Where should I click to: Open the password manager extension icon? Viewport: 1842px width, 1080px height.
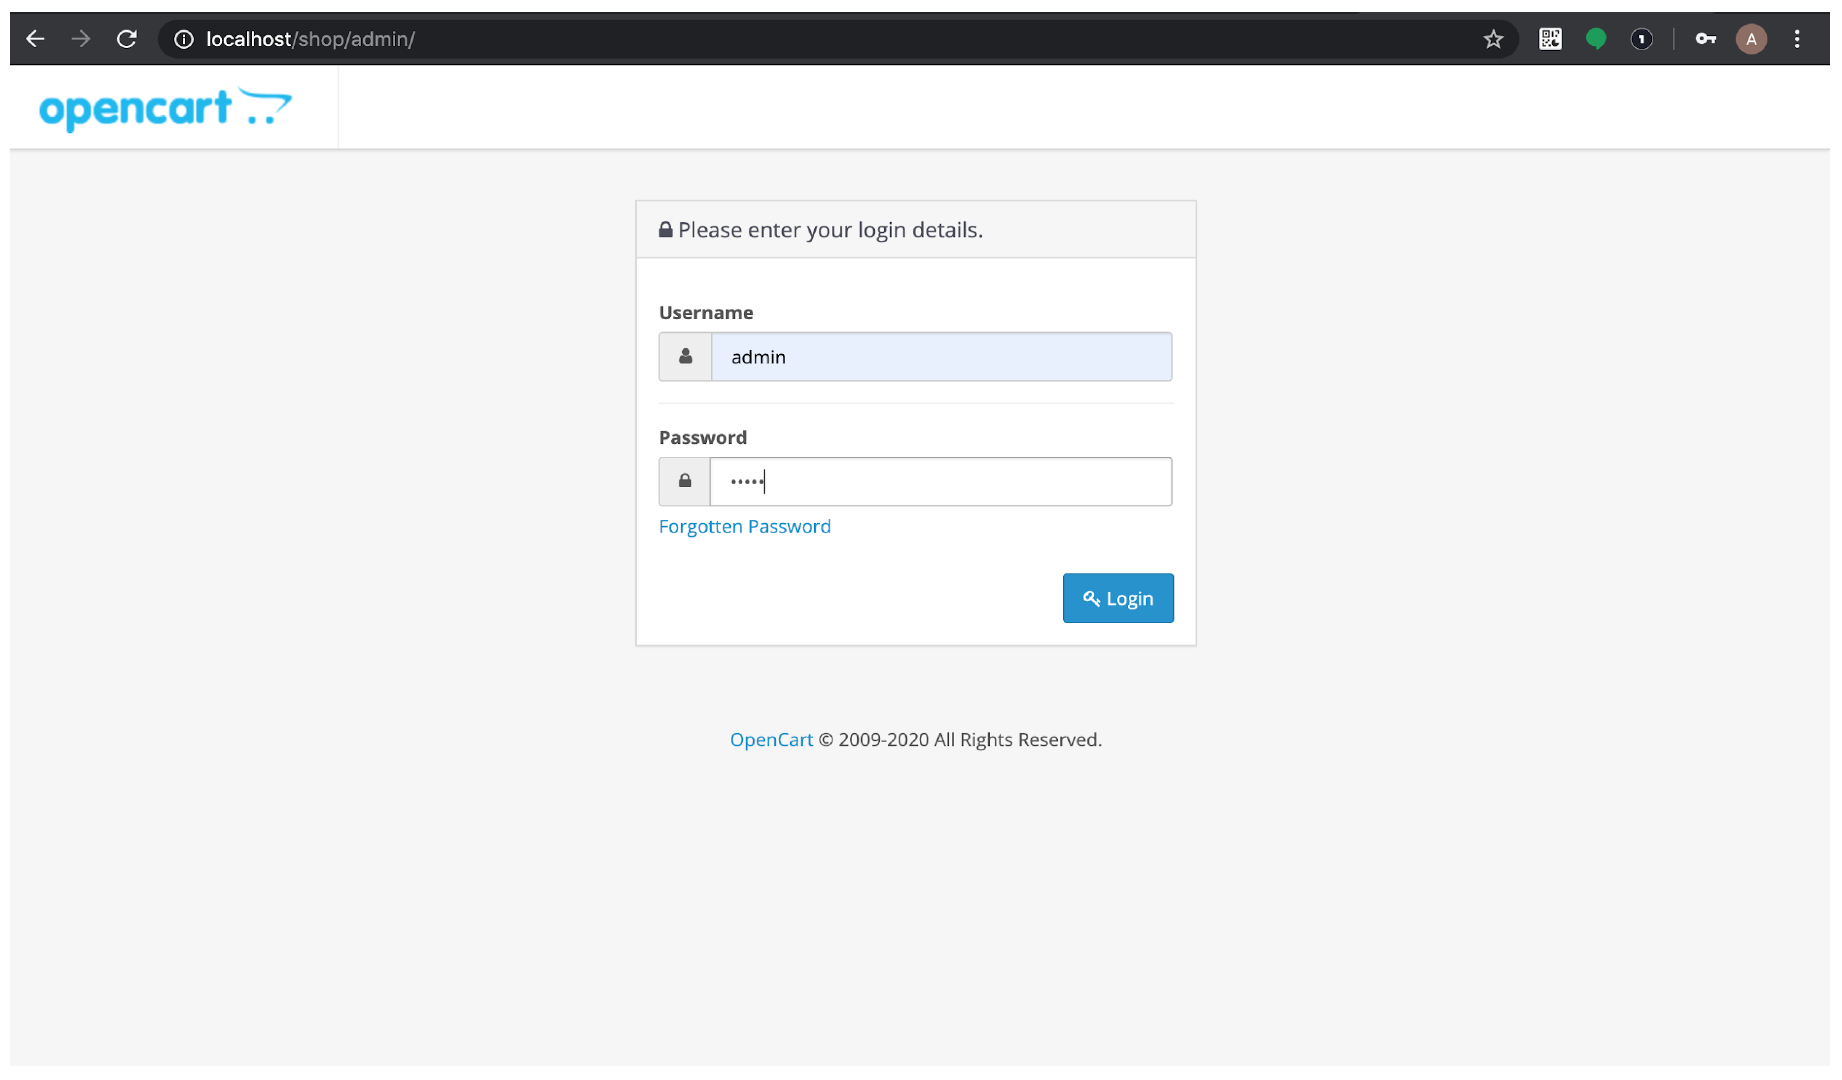coord(1641,39)
